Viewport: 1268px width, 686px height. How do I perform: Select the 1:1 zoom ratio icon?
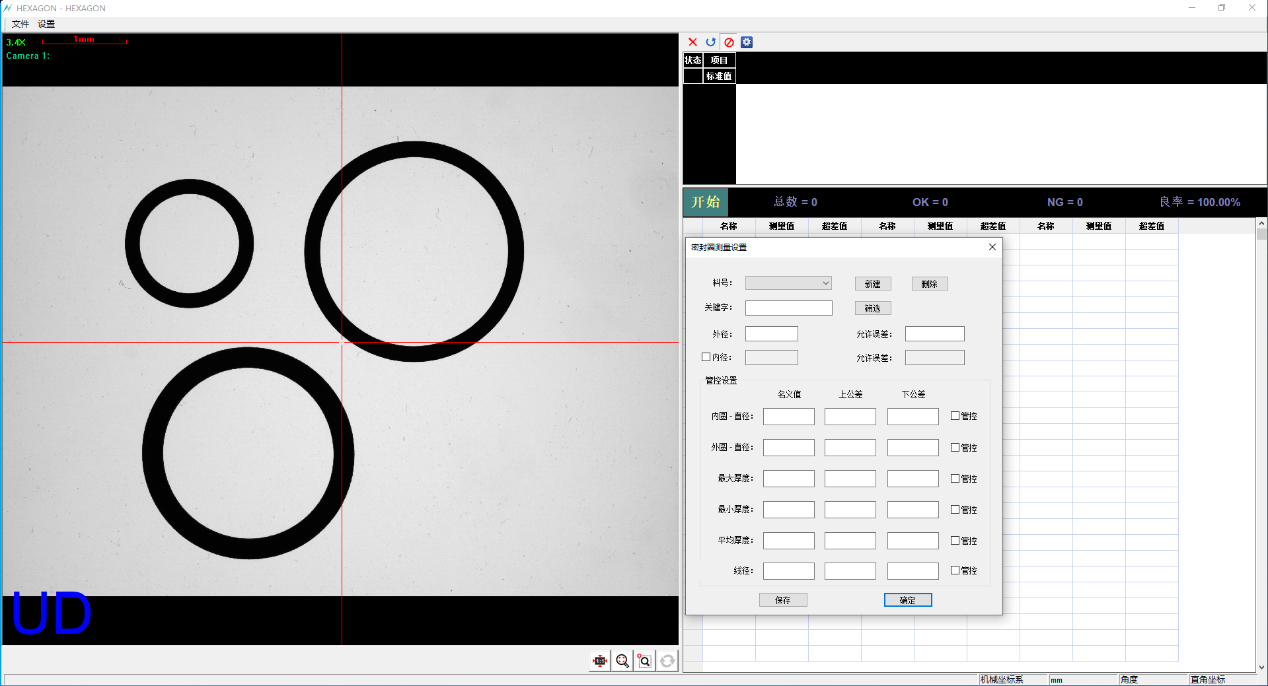pos(599,660)
